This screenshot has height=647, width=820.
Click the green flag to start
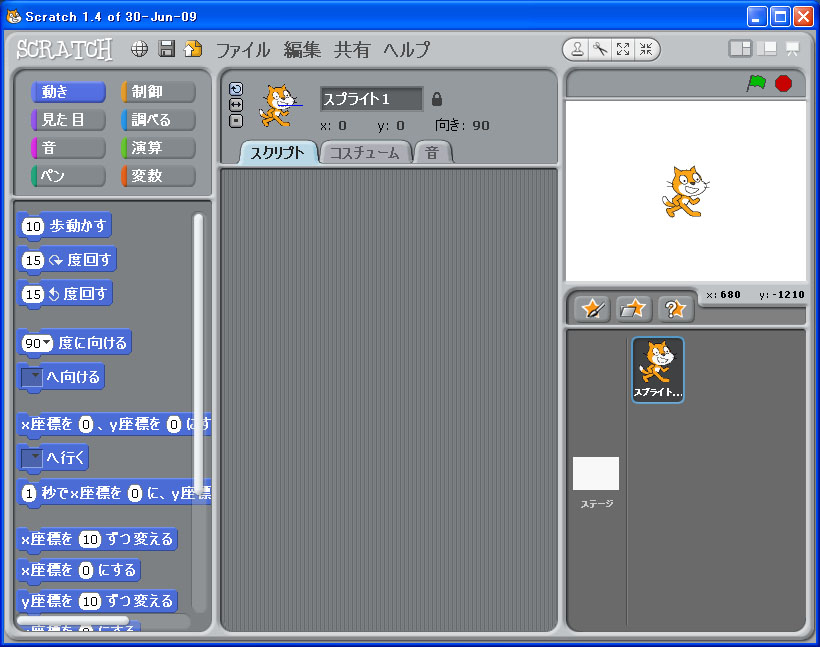(x=756, y=83)
